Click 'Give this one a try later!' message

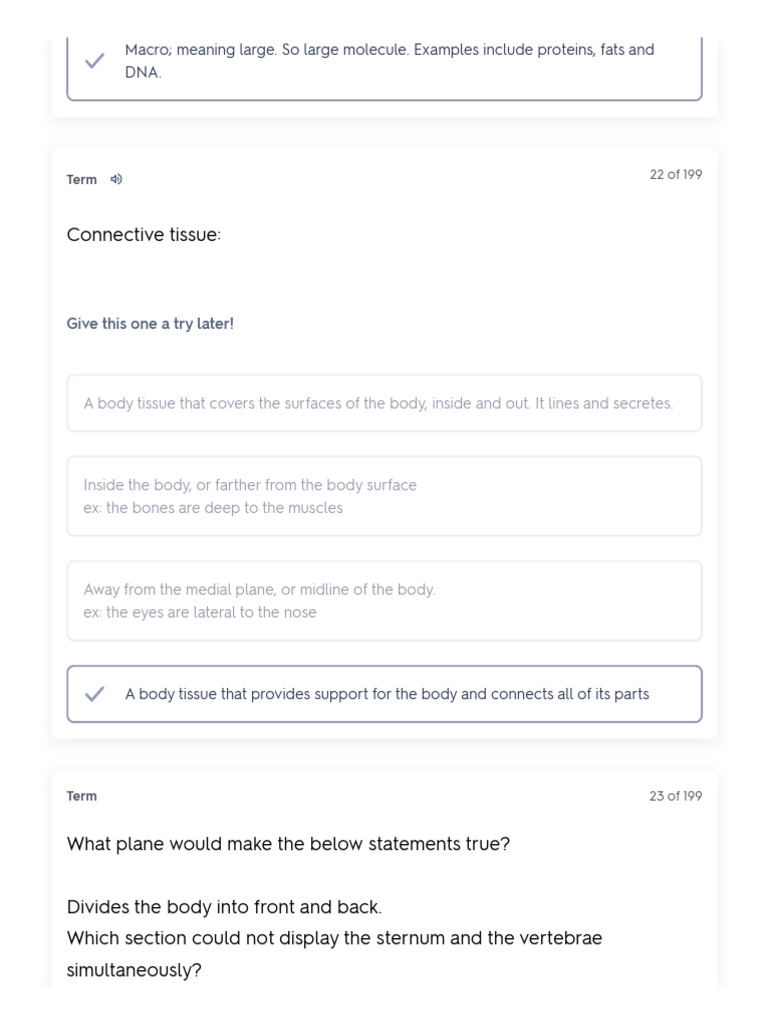point(150,324)
